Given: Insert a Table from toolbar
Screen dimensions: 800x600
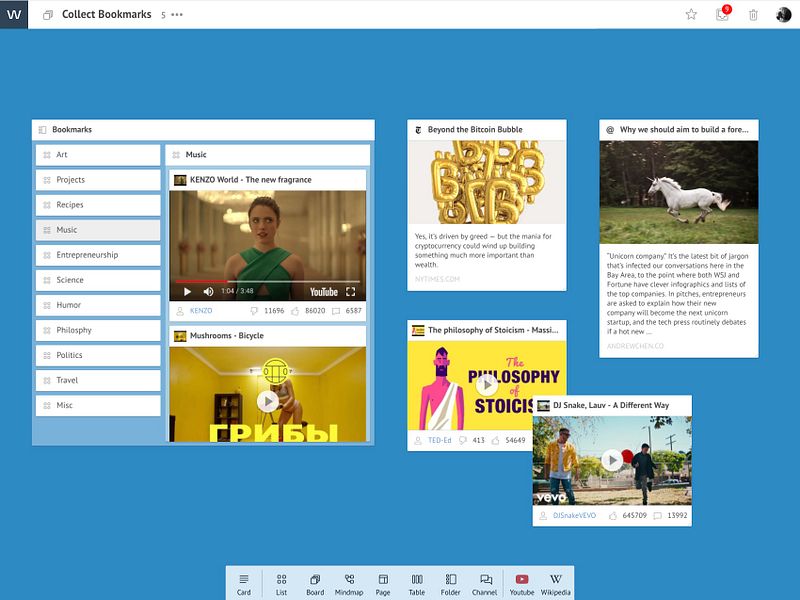Looking at the screenshot, I should tap(417, 585).
